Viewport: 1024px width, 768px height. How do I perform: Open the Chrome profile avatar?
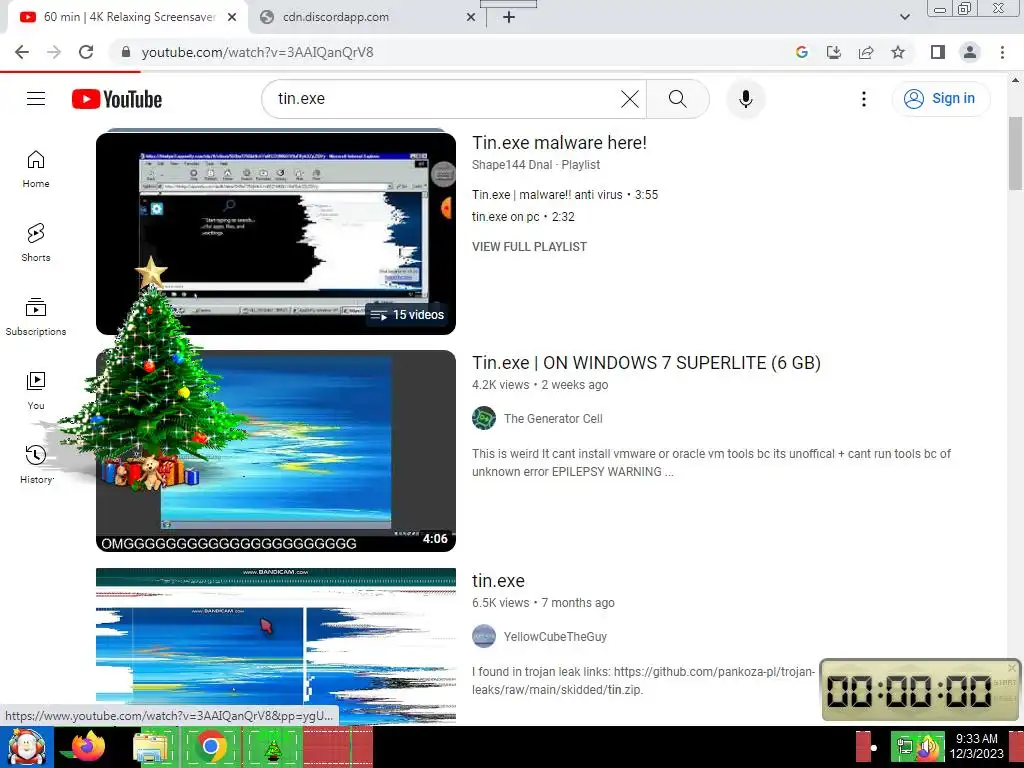click(x=970, y=52)
